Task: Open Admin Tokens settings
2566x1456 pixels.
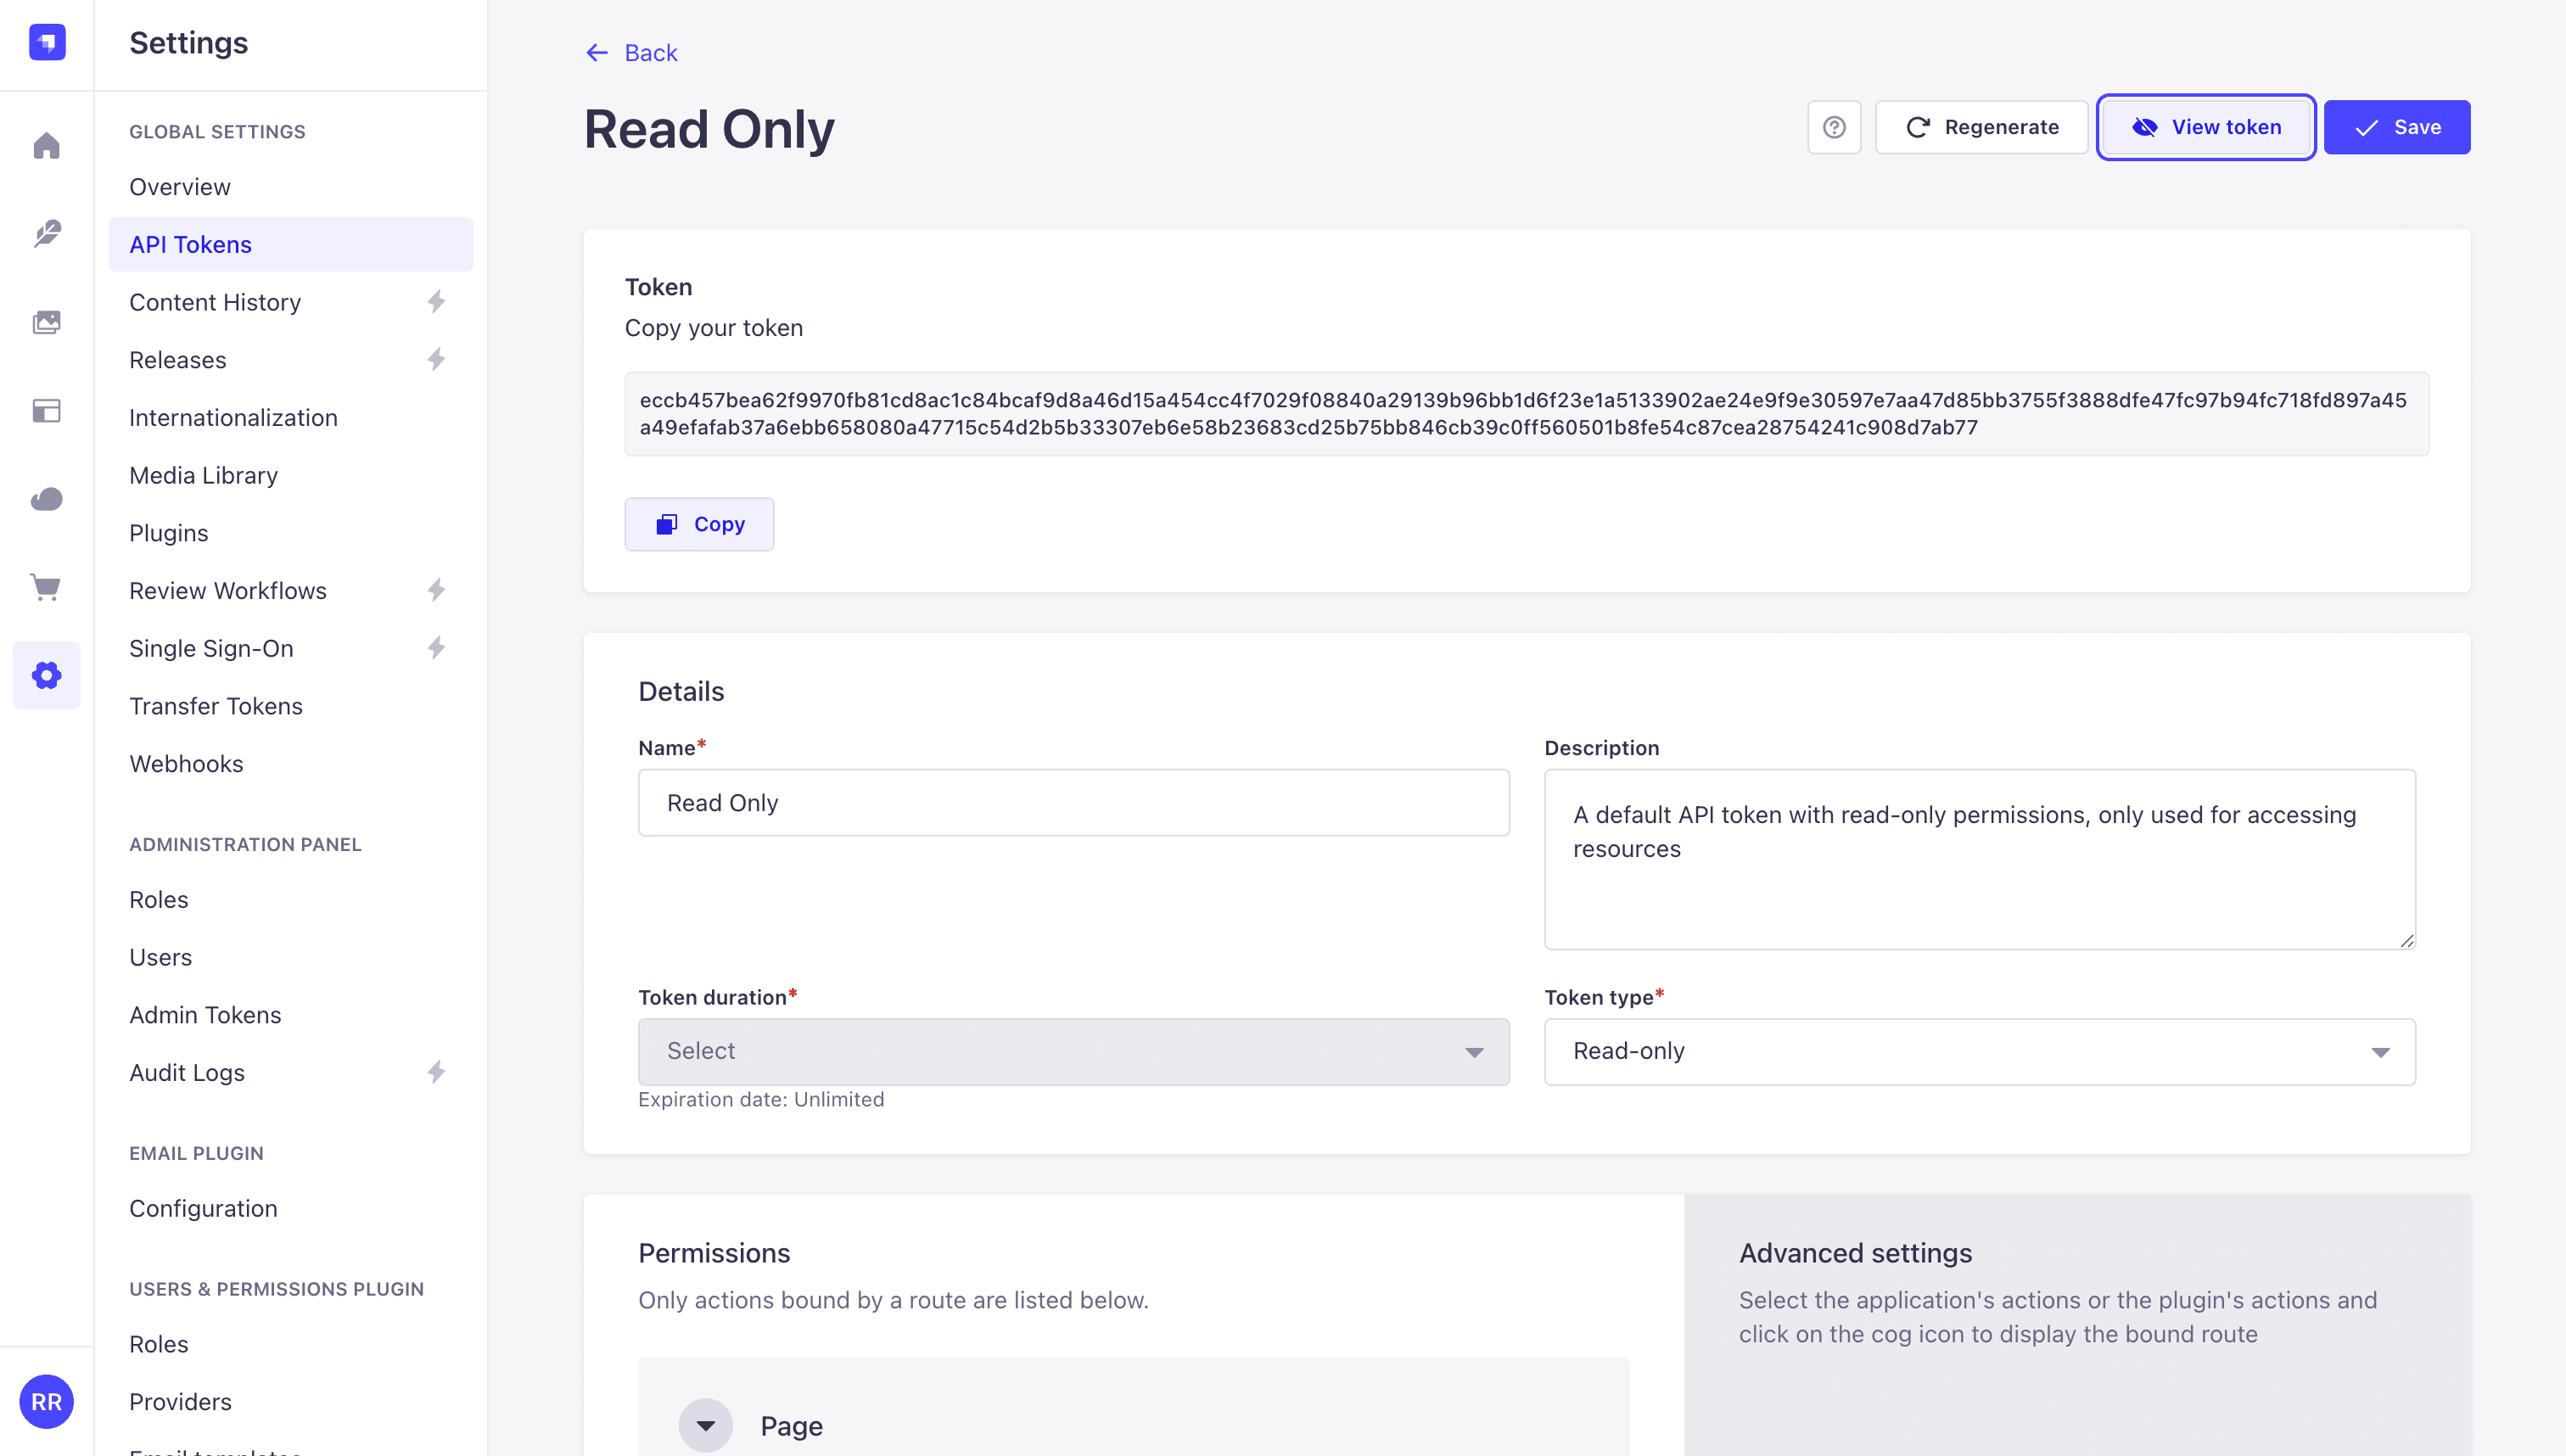Action: pos(290,1015)
